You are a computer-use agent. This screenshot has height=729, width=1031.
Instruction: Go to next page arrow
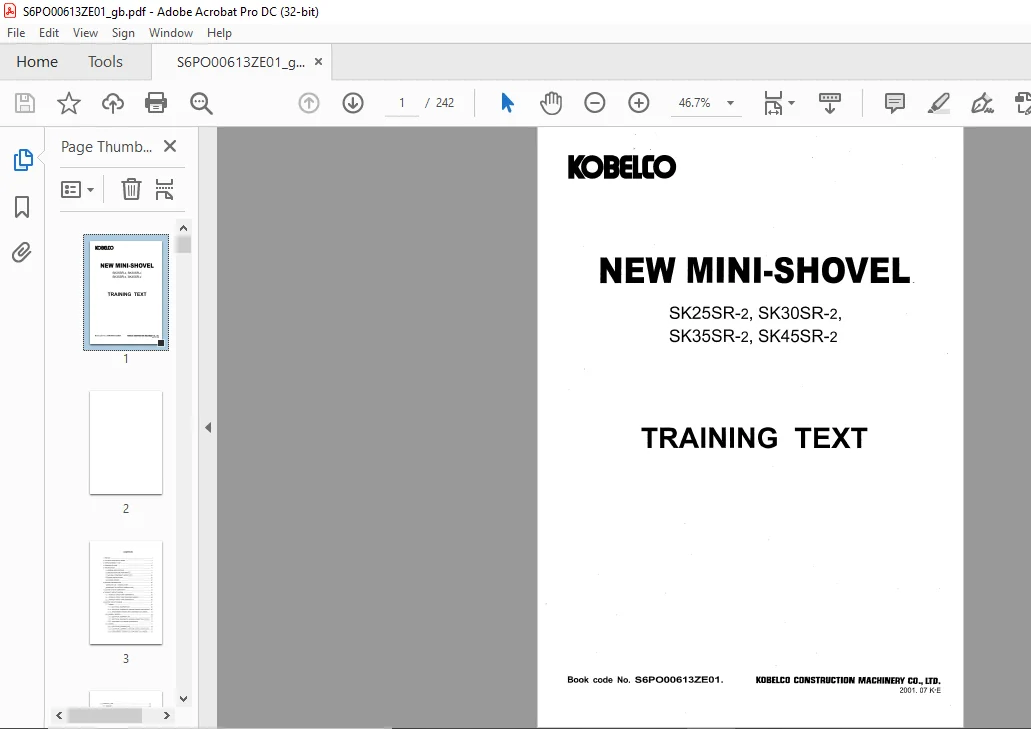353,103
